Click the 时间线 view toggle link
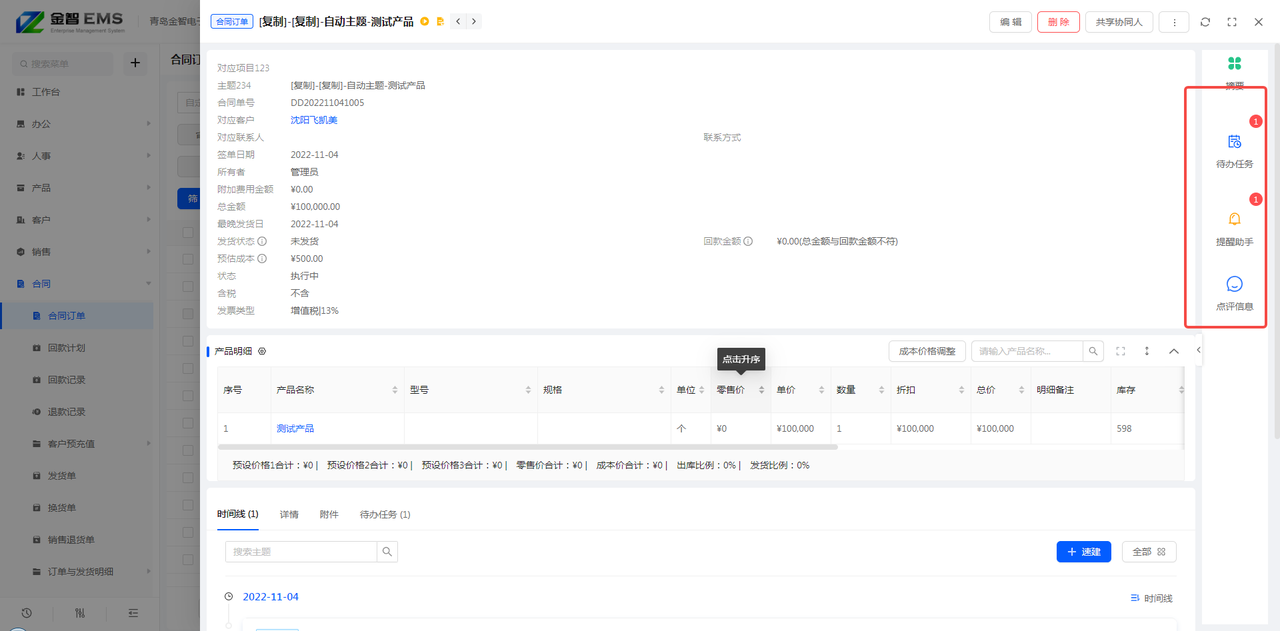This screenshot has height=631, width=1280. (1151, 598)
